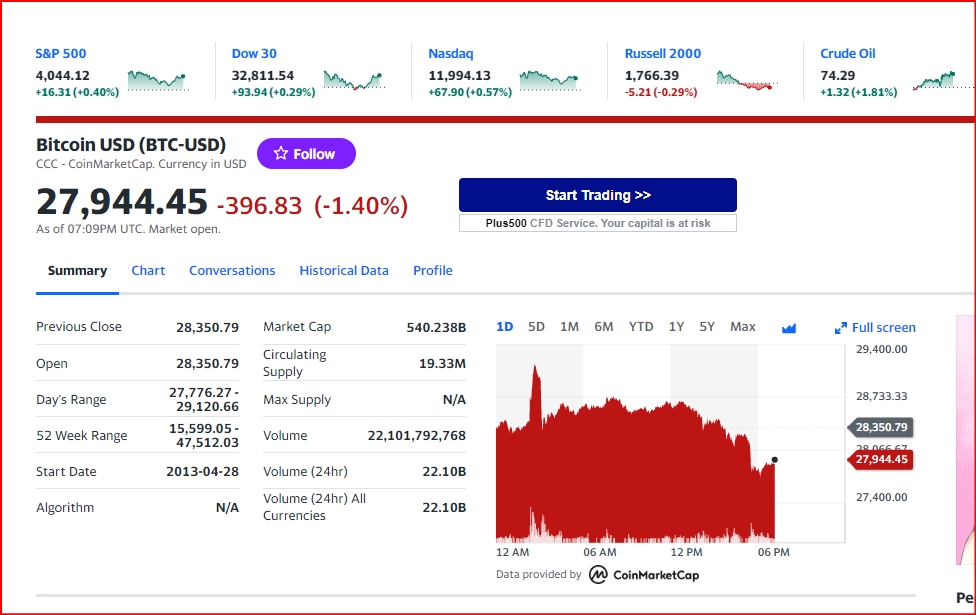Open the Dow 30 index link
This screenshot has height=615, width=976.
coord(254,54)
